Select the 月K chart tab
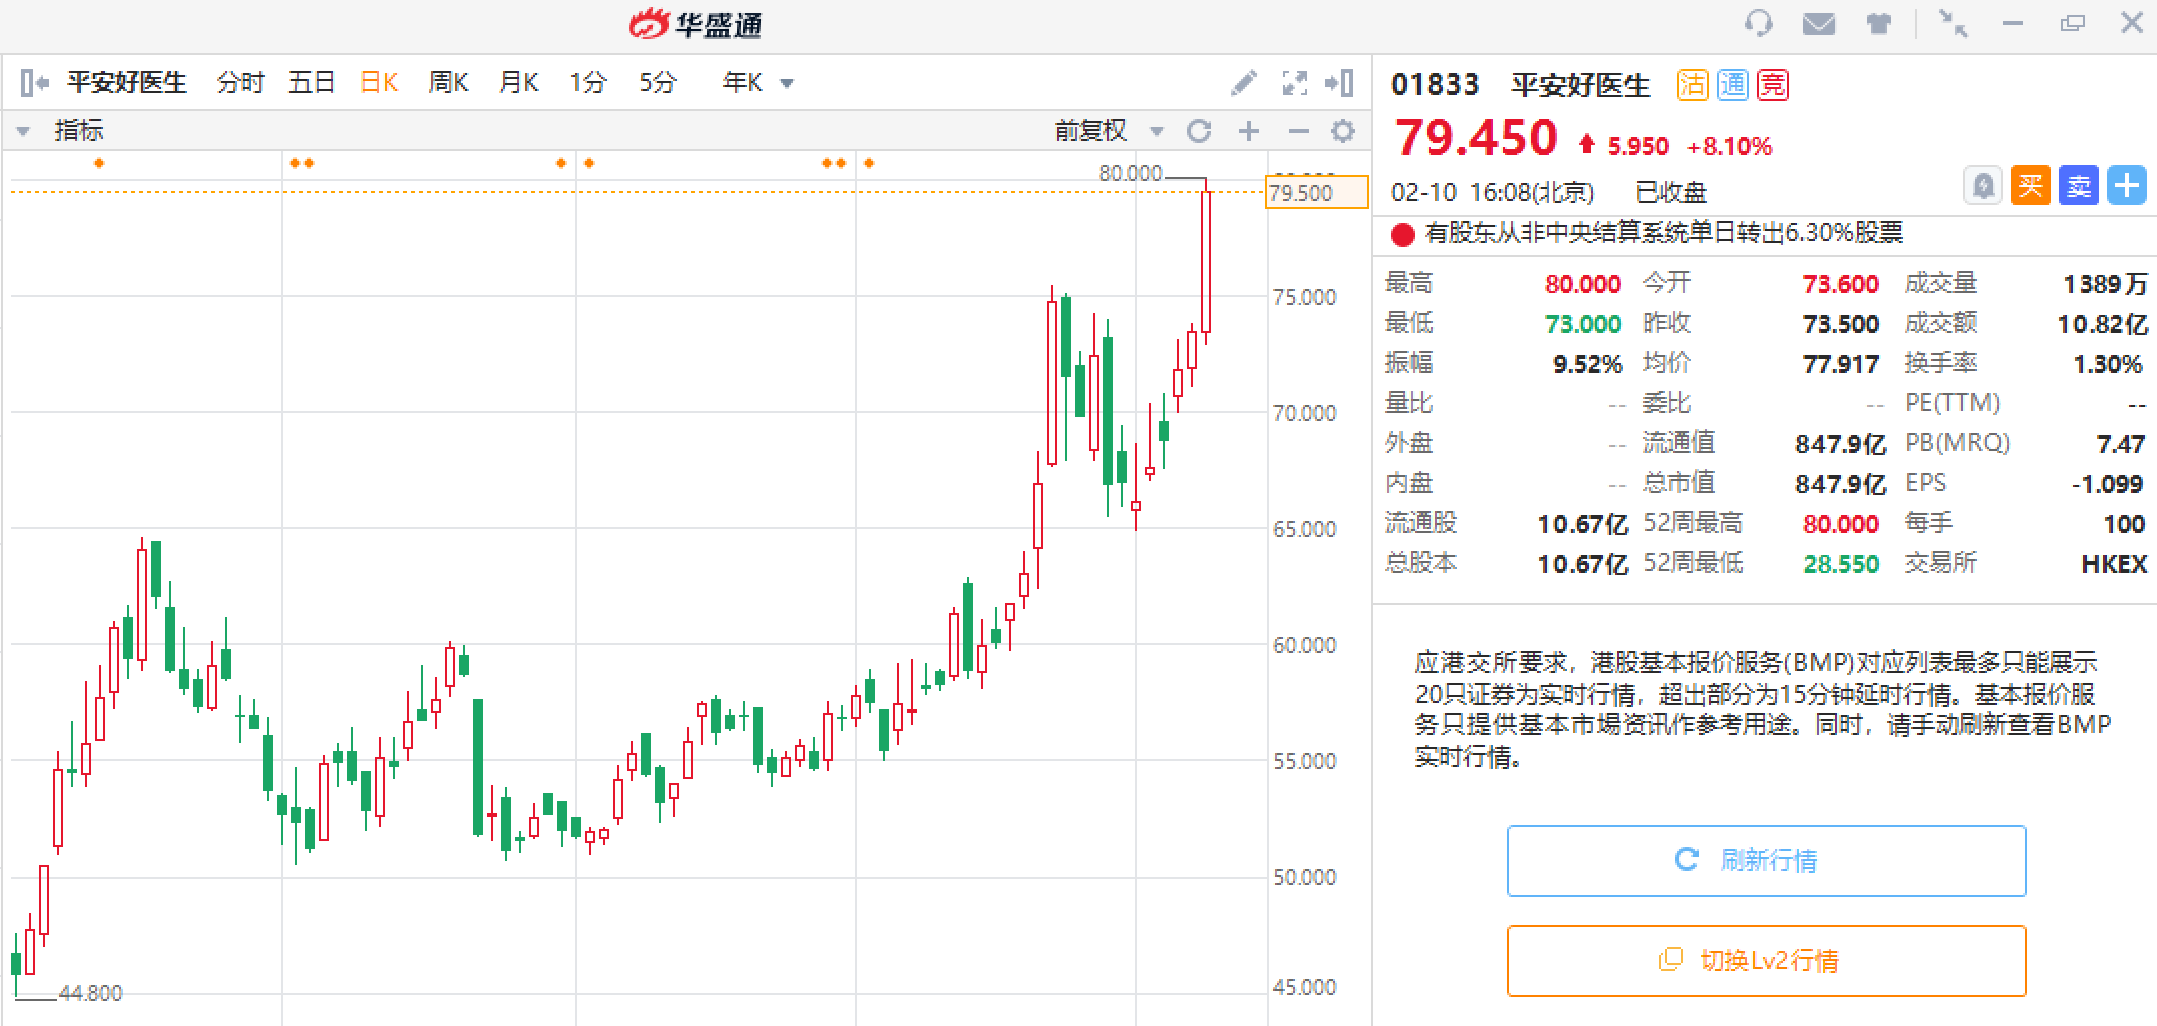Screen dimensions: 2157x1026 click(x=519, y=82)
